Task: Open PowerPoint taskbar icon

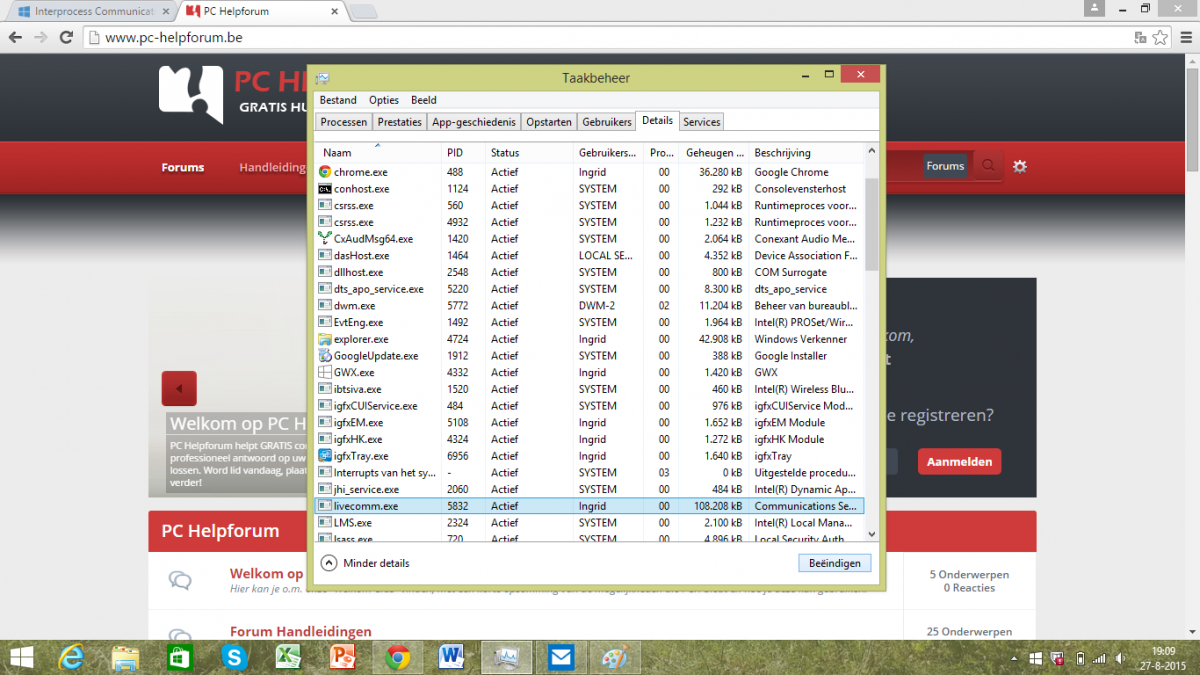Action: click(x=343, y=657)
